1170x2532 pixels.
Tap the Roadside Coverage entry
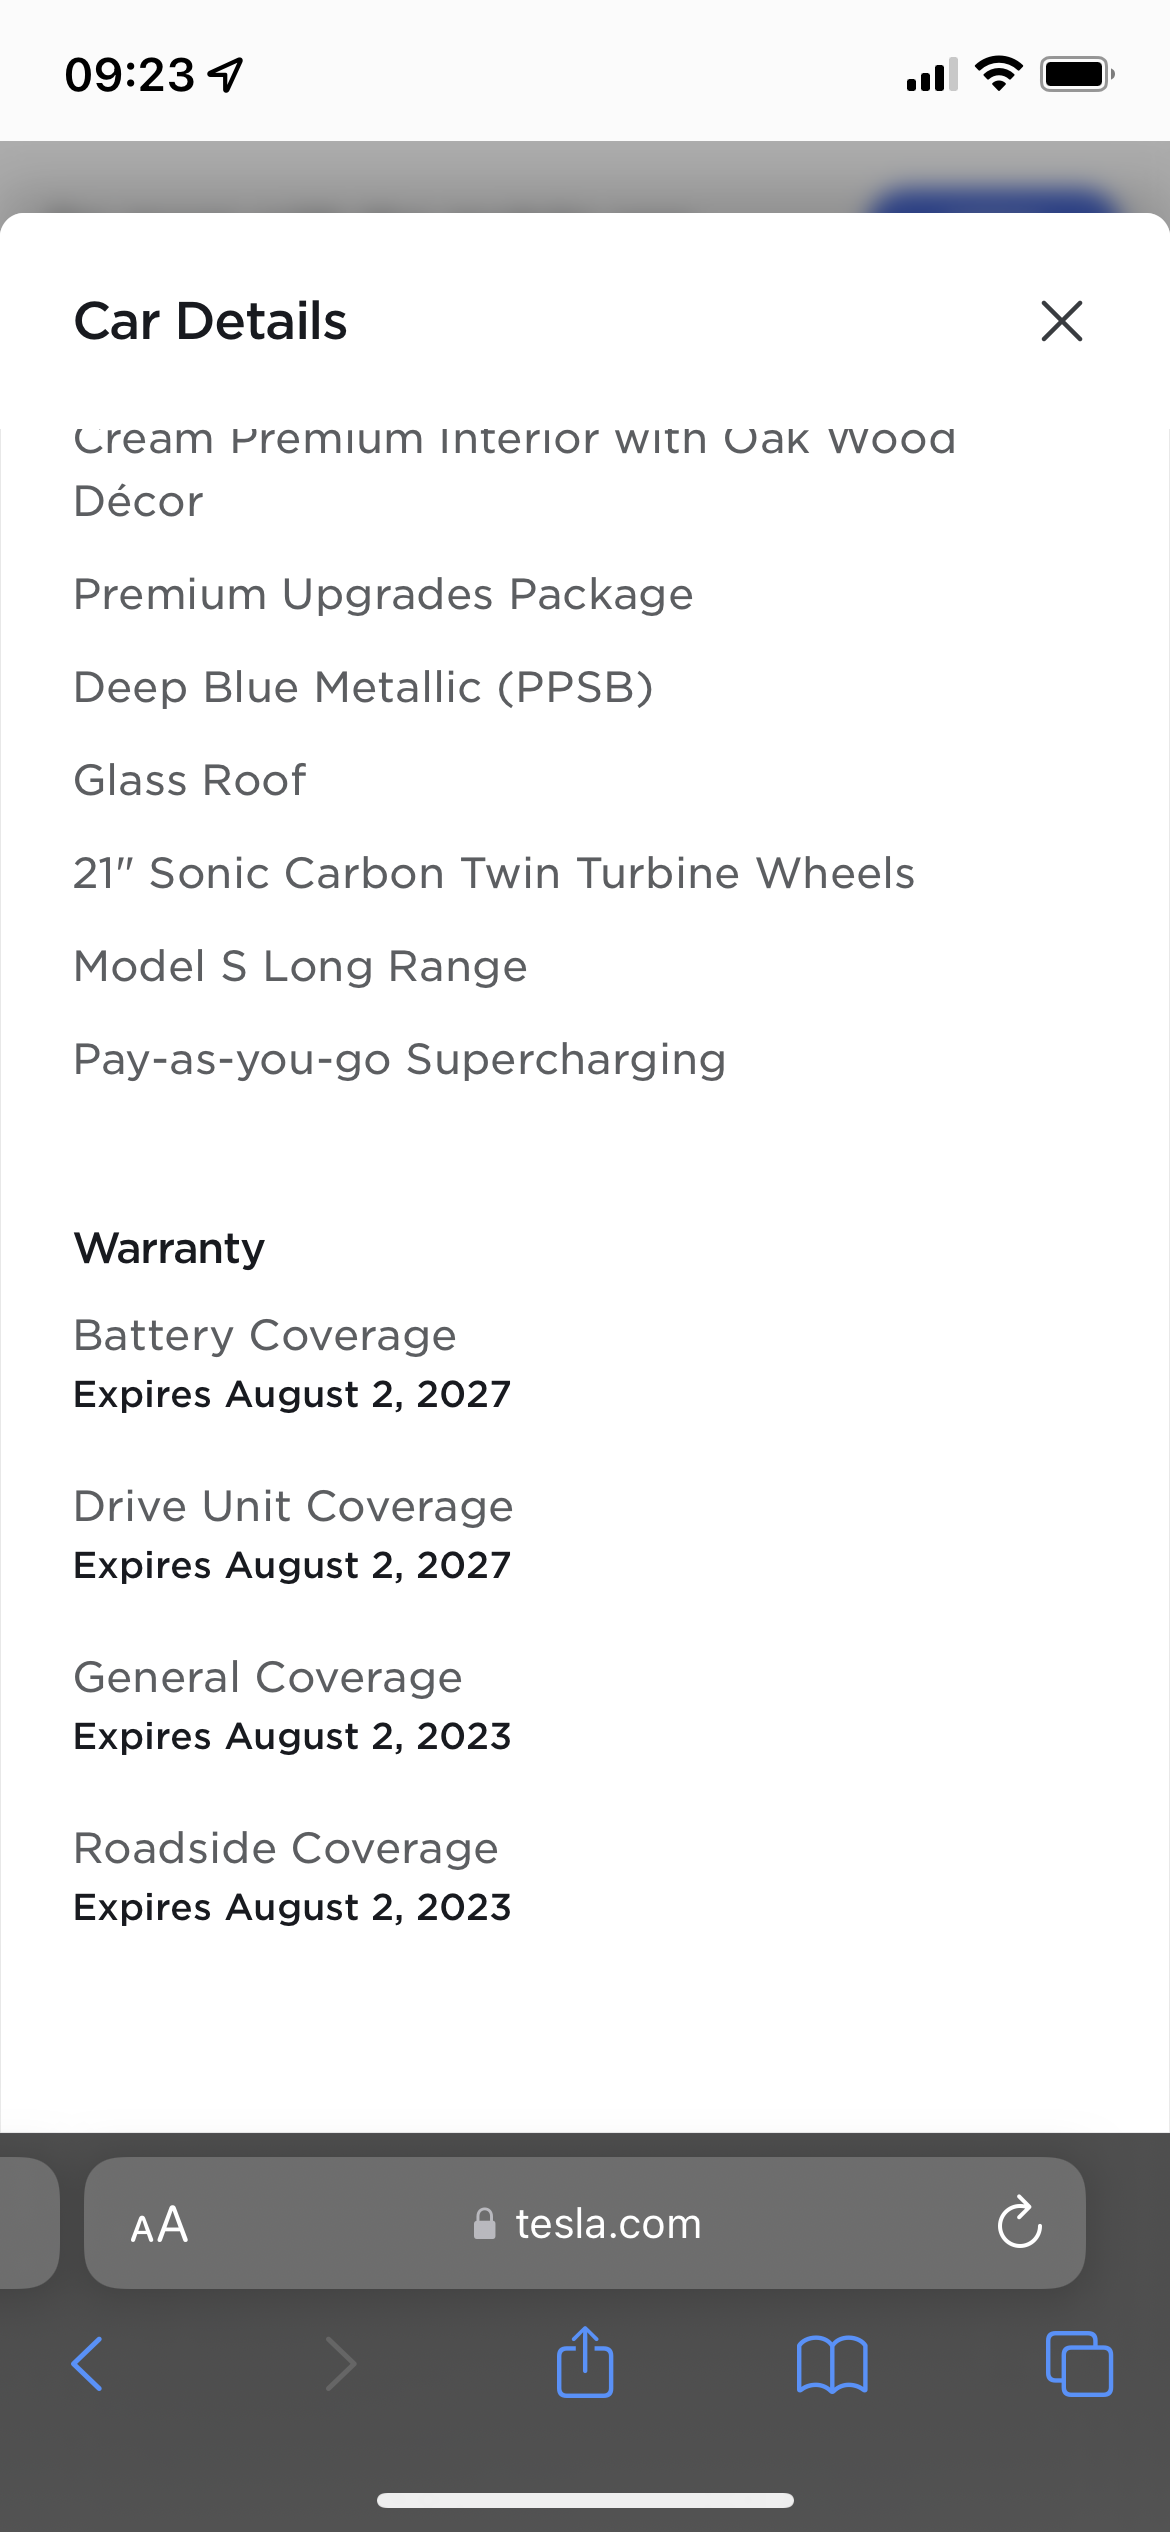(x=286, y=1849)
